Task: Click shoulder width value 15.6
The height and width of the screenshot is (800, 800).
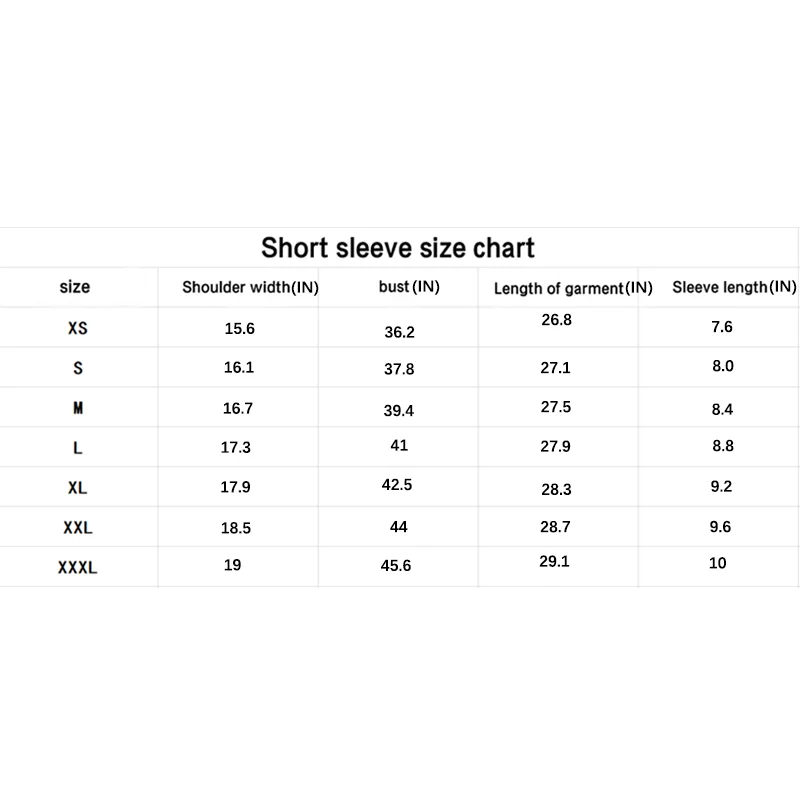Action: 239,328
